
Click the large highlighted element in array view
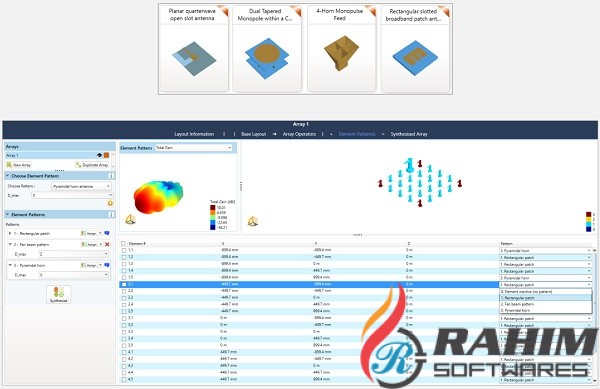[409, 165]
